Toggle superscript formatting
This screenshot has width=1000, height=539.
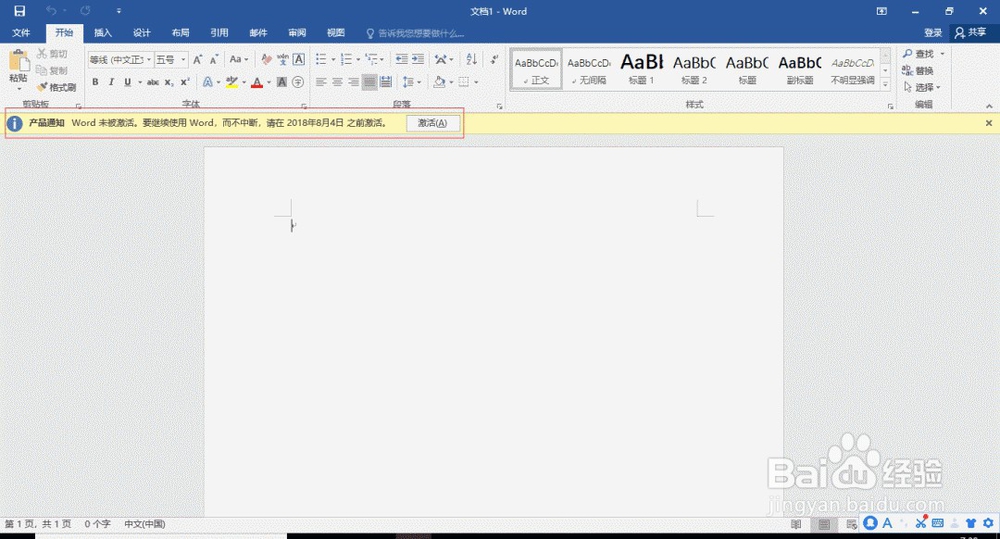[184, 82]
